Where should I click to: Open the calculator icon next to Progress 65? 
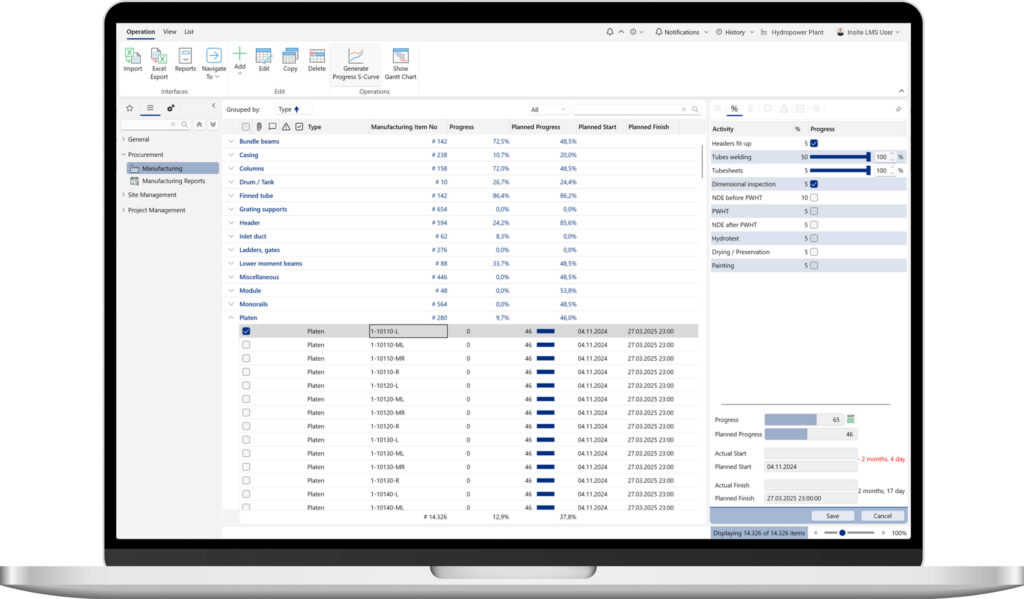click(850, 419)
